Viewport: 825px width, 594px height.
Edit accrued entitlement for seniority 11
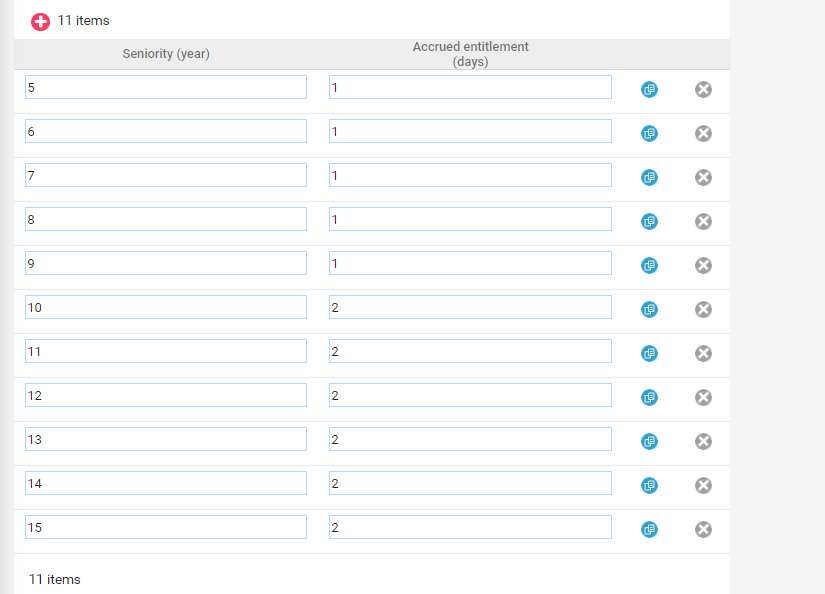click(470, 351)
